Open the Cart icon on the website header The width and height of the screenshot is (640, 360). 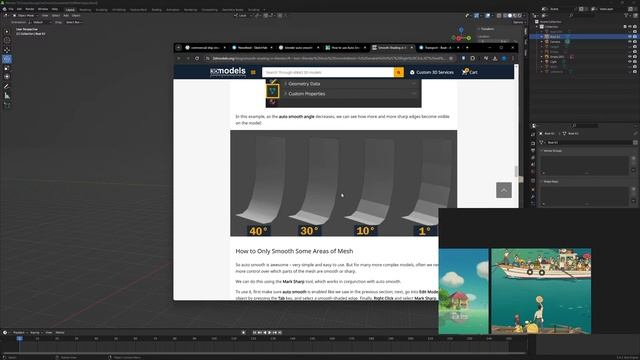tap(469, 72)
